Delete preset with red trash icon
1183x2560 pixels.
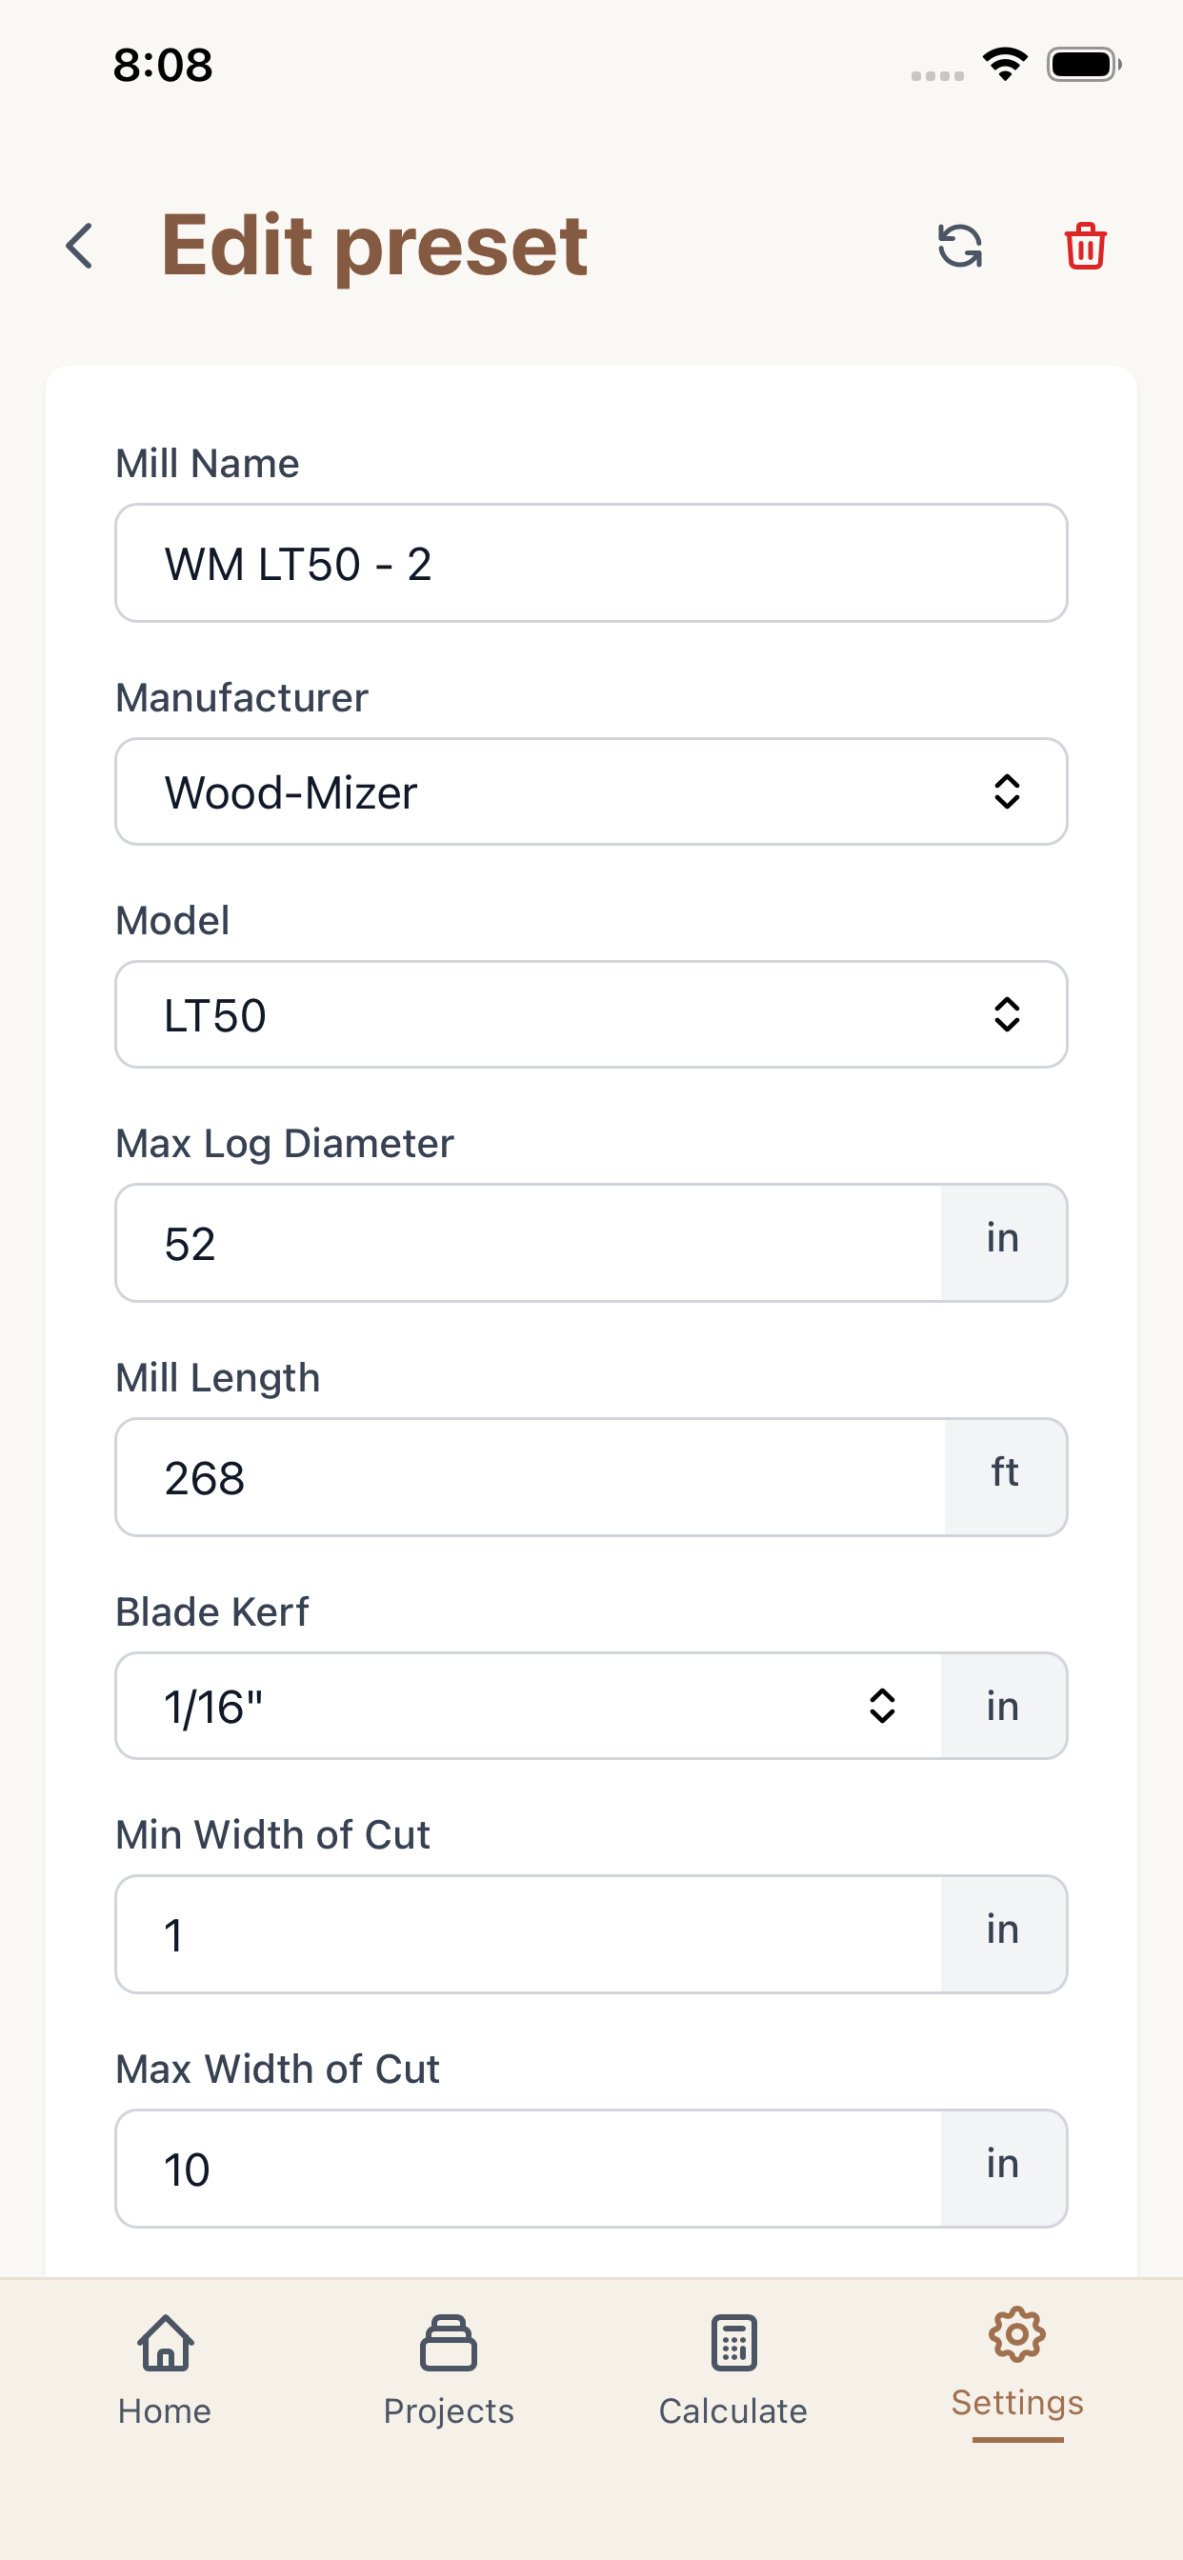pyautogui.click(x=1085, y=246)
